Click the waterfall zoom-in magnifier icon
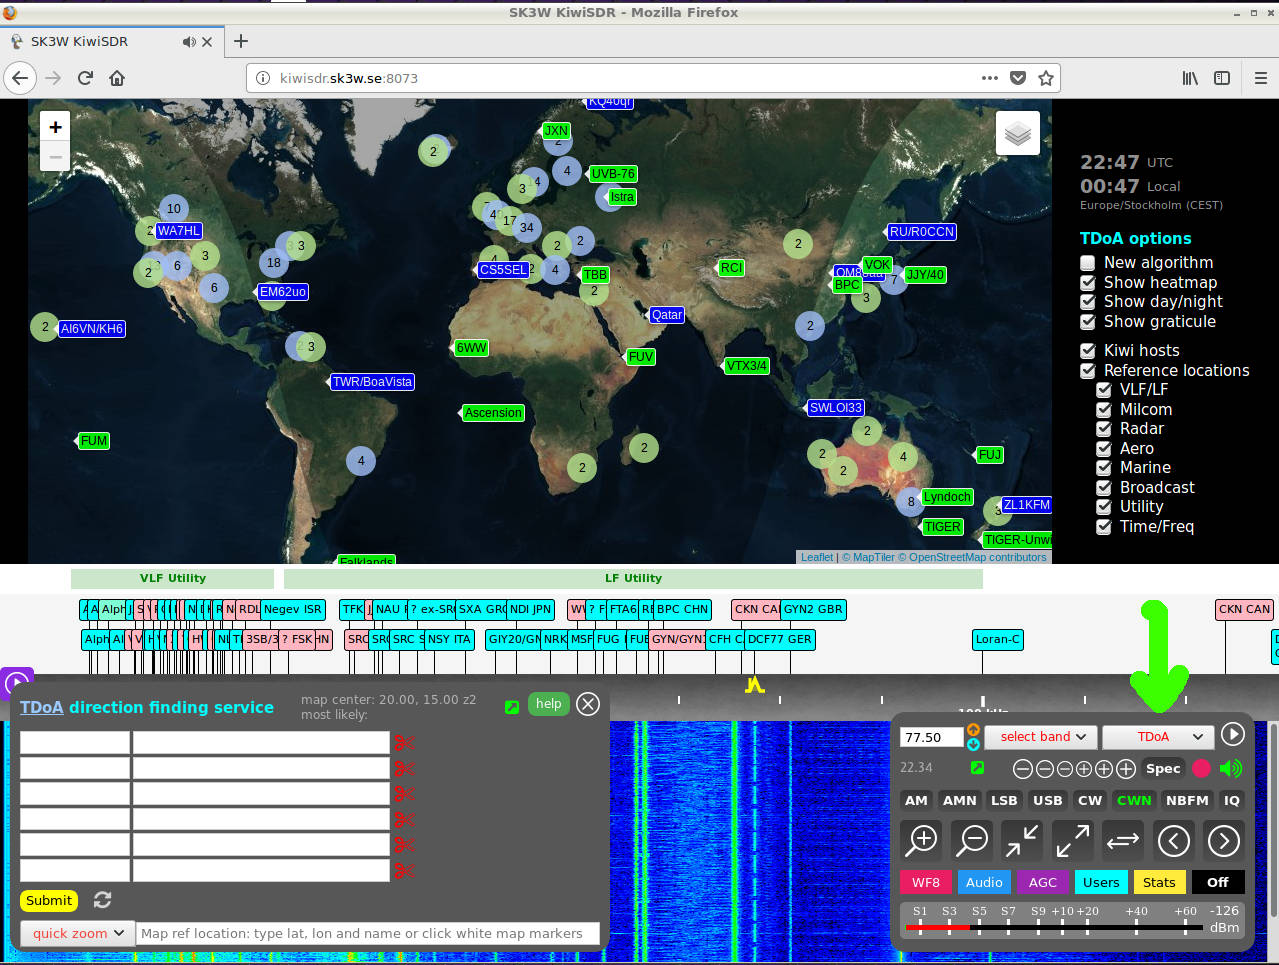The width and height of the screenshot is (1279, 965). tap(921, 841)
